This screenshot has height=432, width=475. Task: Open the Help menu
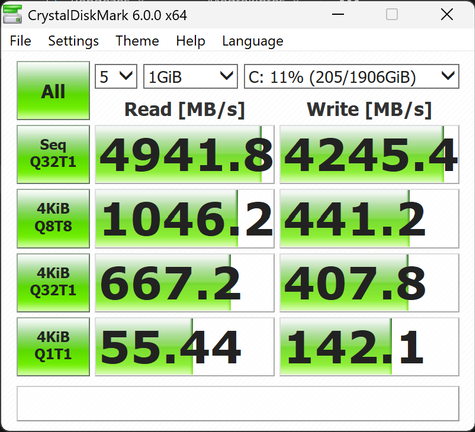click(191, 41)
